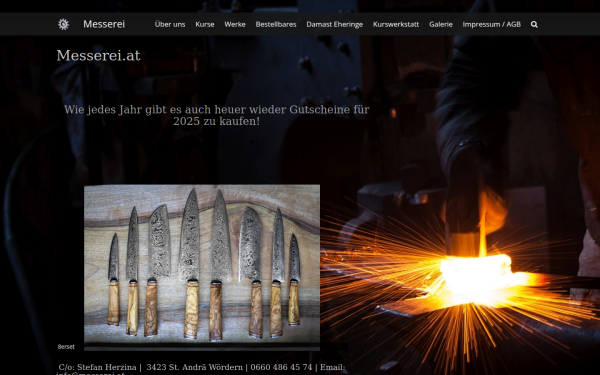Open the Über uns menu

pos(170,24)
